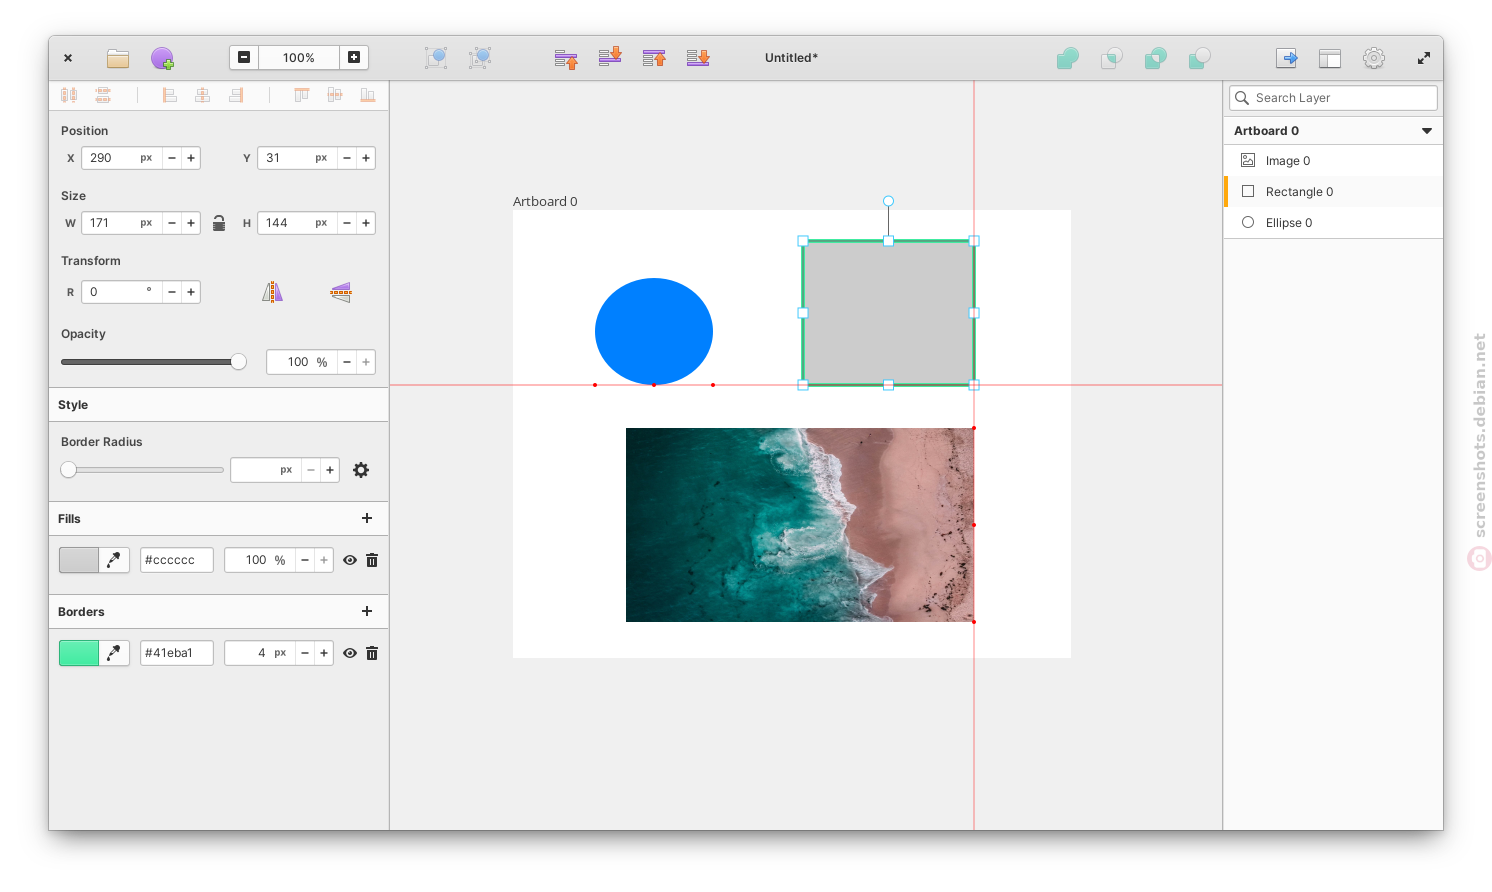Image resolution: width=1492 pixels, height=892 pixels.
Task: Send selection to bottom of stack
Action: 698,58
